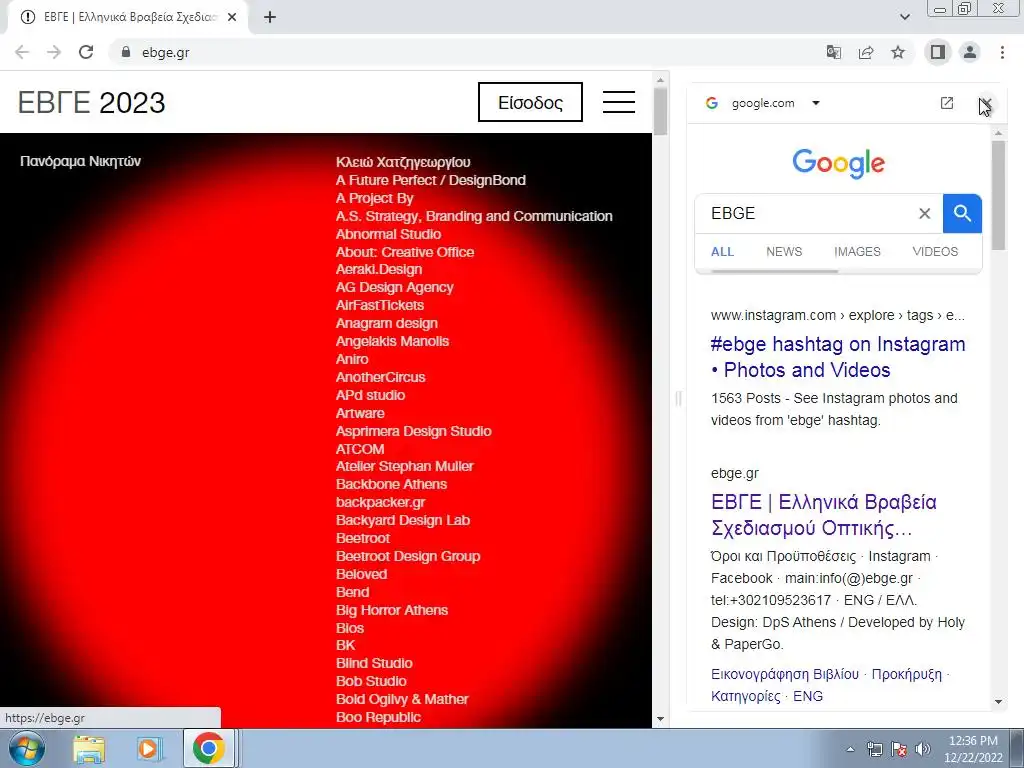Image resolution: width=1024 pixels, height=768 pixels.
Task: Open the Translate this page icon
Action: pos(833,52)
